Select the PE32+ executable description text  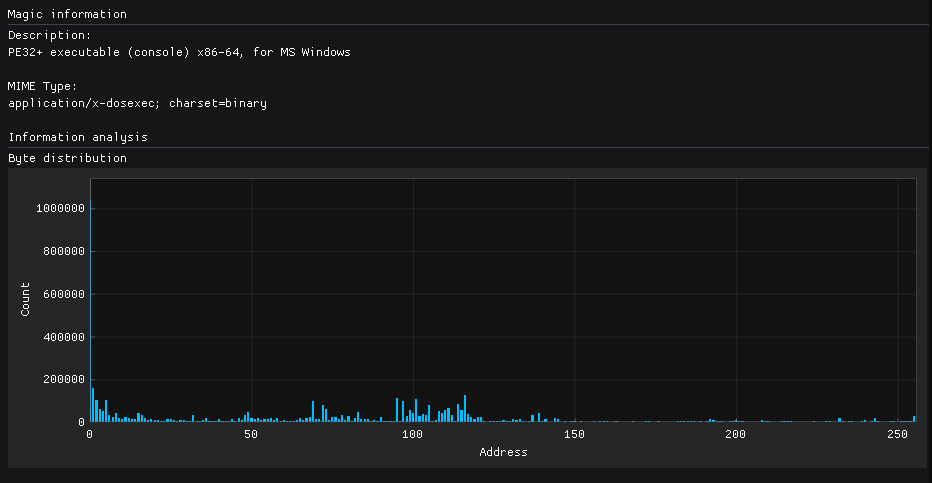point(179,52)
